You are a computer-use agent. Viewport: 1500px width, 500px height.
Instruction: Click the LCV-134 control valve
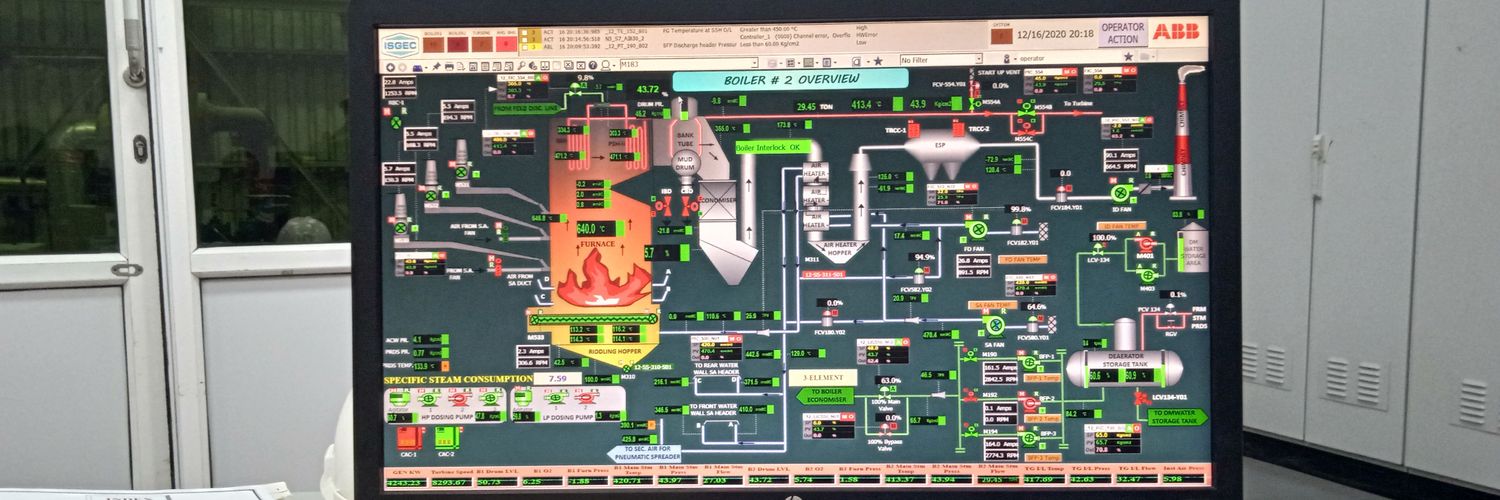pos(1097,249)
